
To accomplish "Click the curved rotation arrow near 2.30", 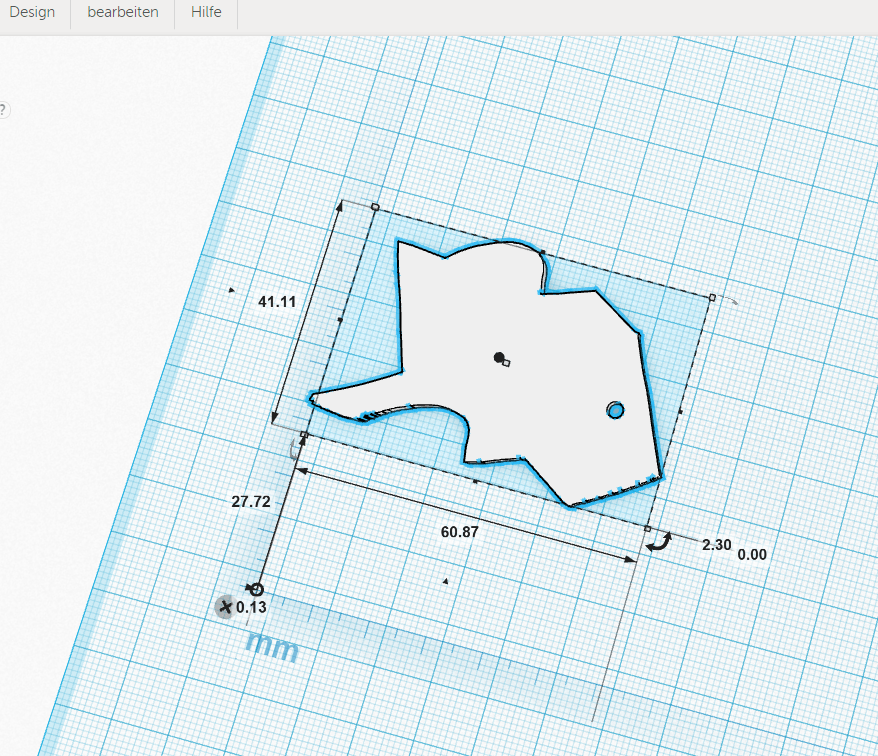I will click(x=658, y=543).
